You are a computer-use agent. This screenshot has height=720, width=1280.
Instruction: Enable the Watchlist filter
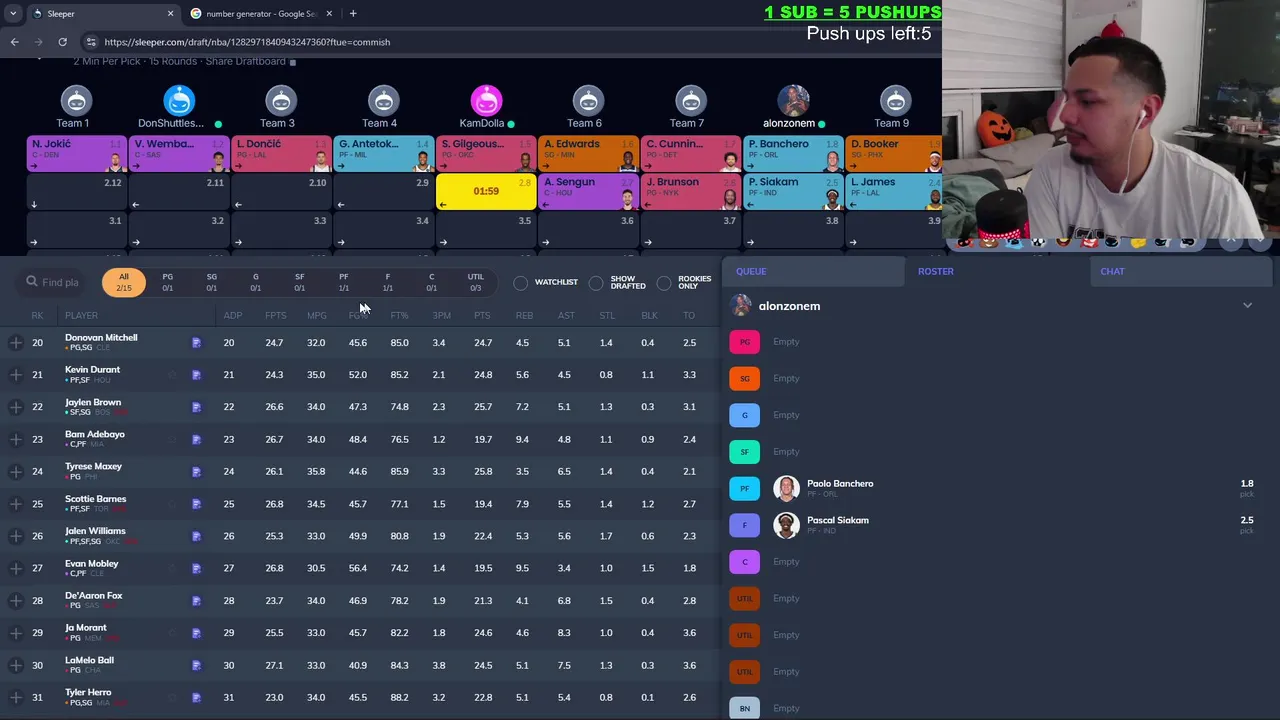(x=521, y=283)
